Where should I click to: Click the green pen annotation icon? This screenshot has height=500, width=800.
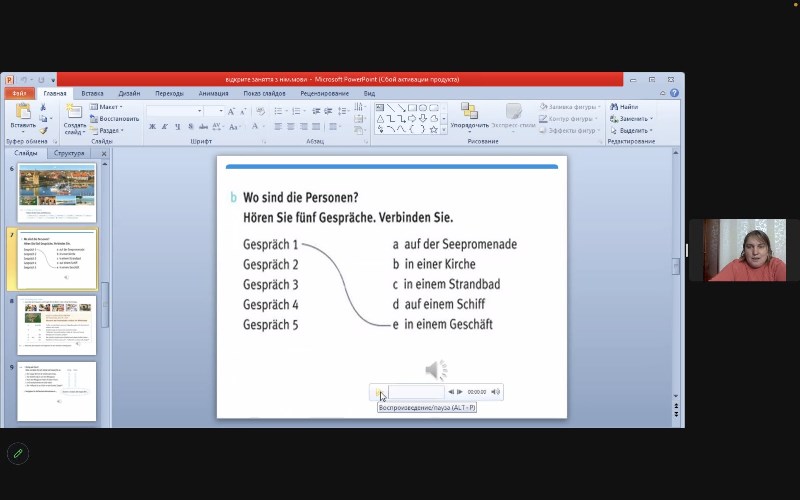[x=17, y=453]
